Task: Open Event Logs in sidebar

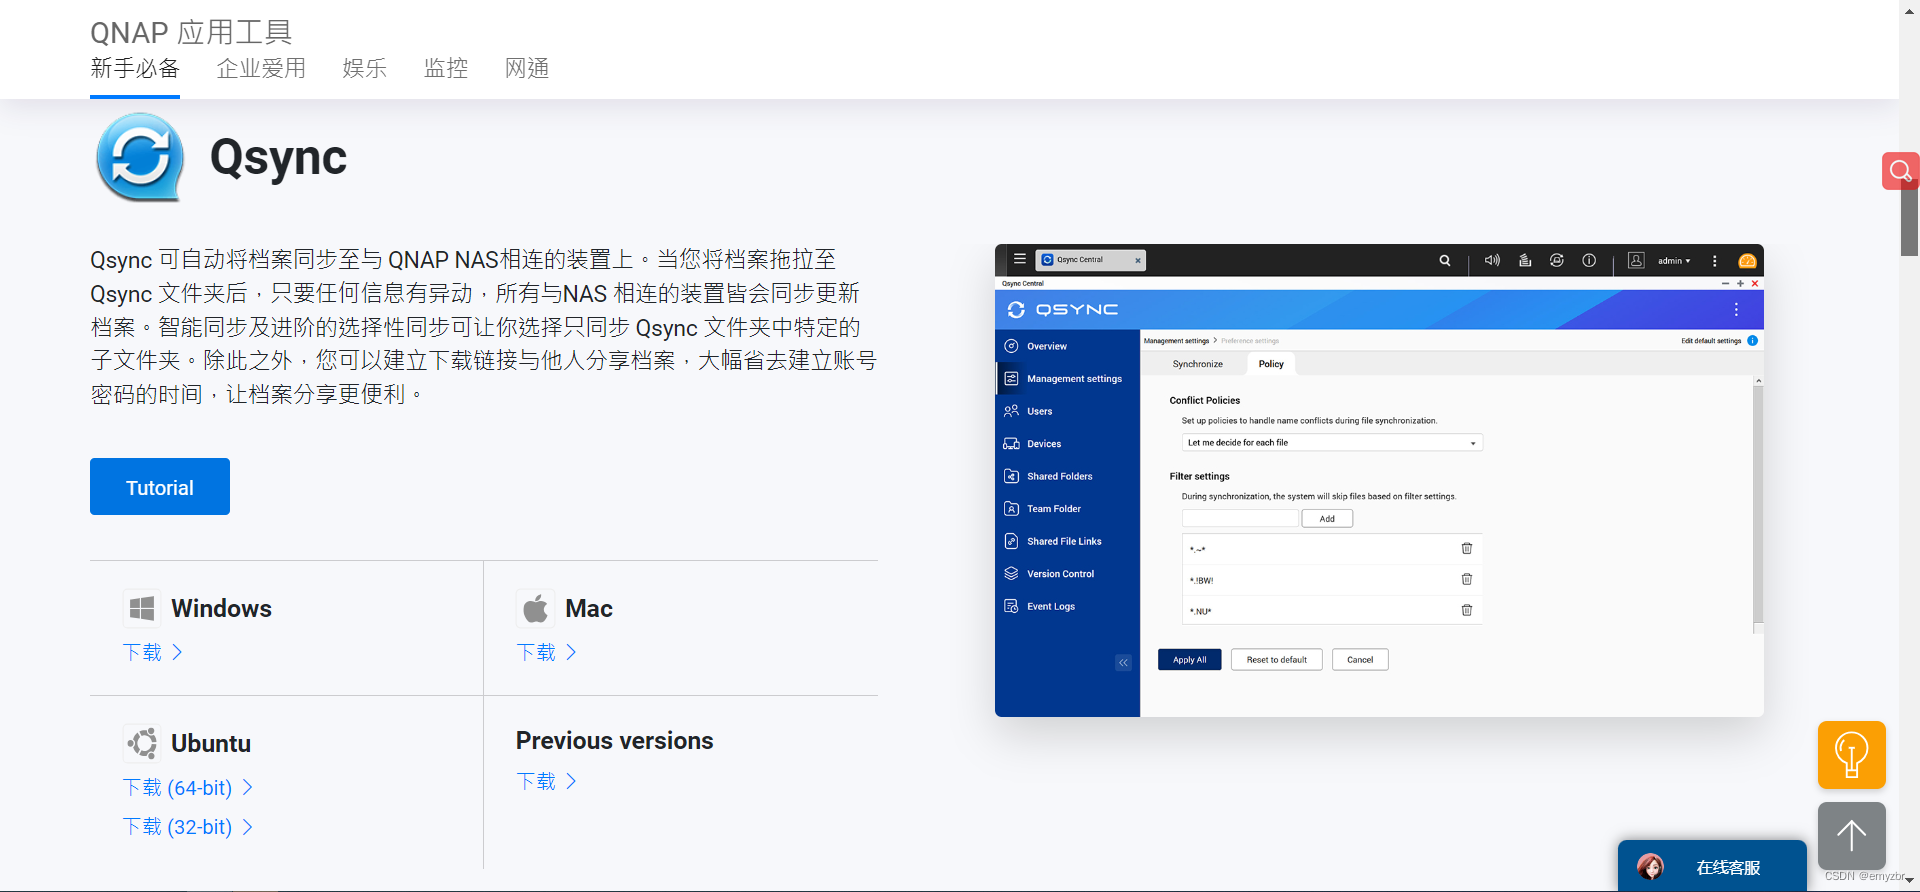Action: (x=1068, y=606)
